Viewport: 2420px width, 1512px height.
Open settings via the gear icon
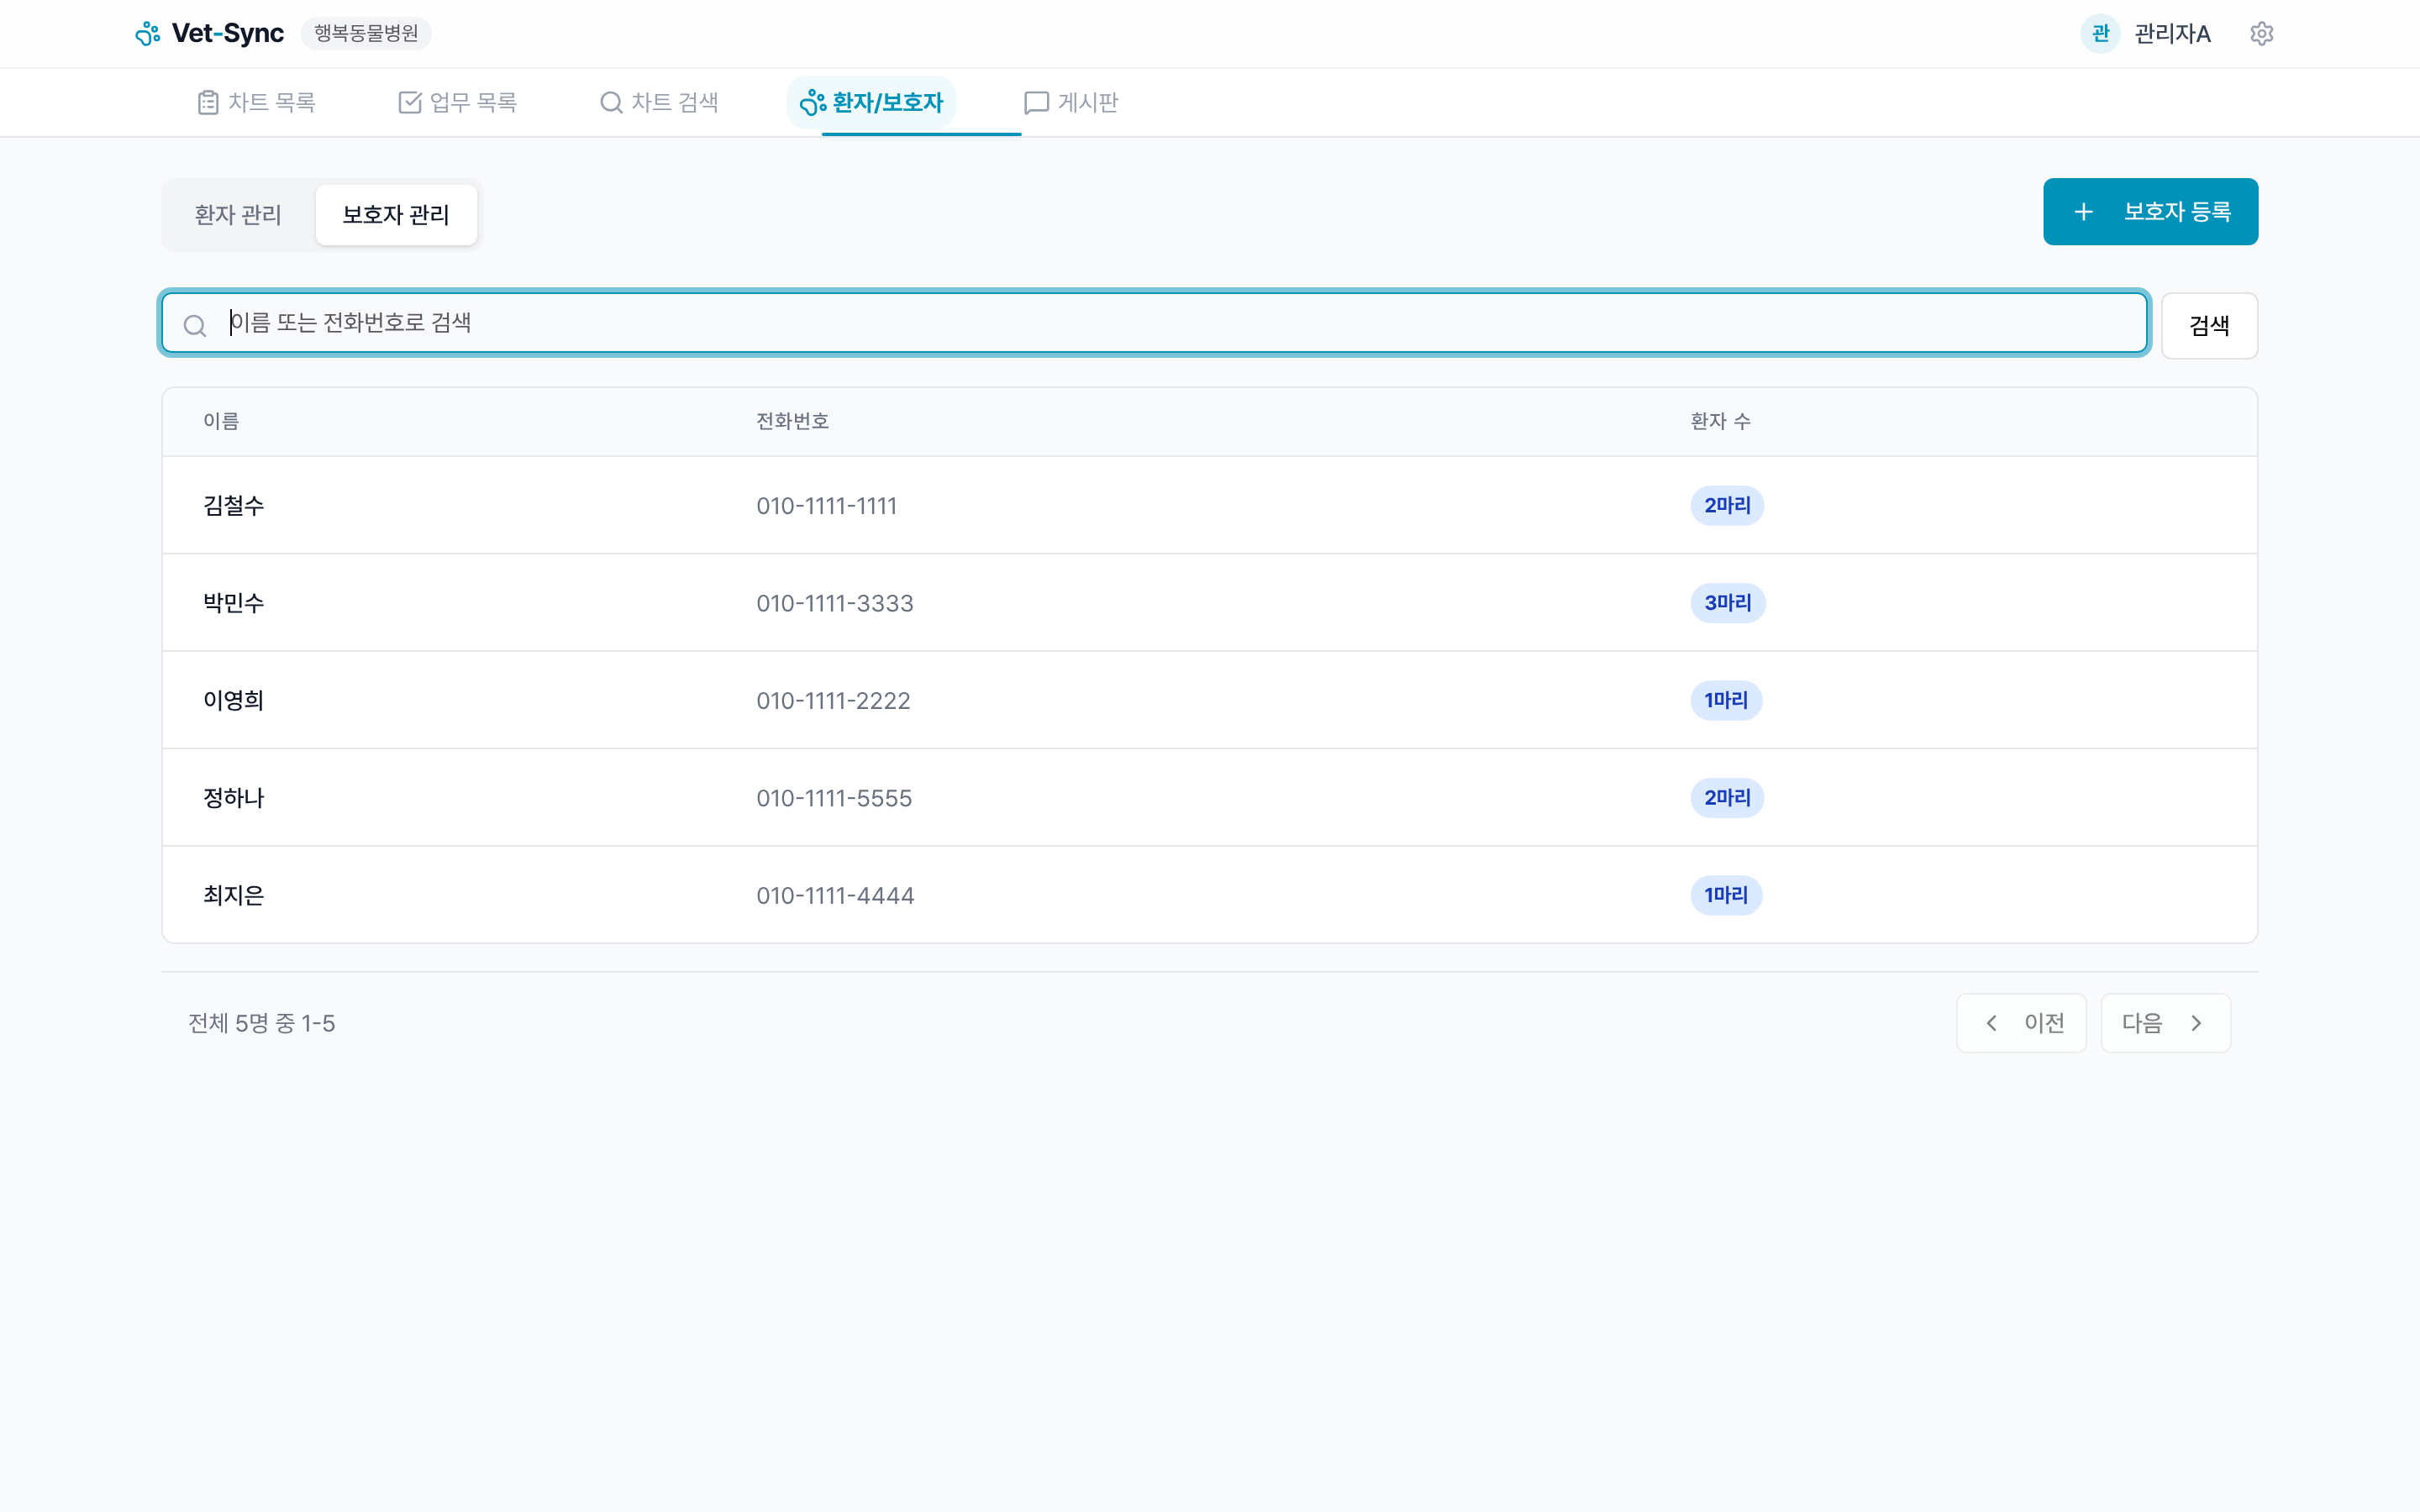pyautogui.click(x=2261, y=34)
